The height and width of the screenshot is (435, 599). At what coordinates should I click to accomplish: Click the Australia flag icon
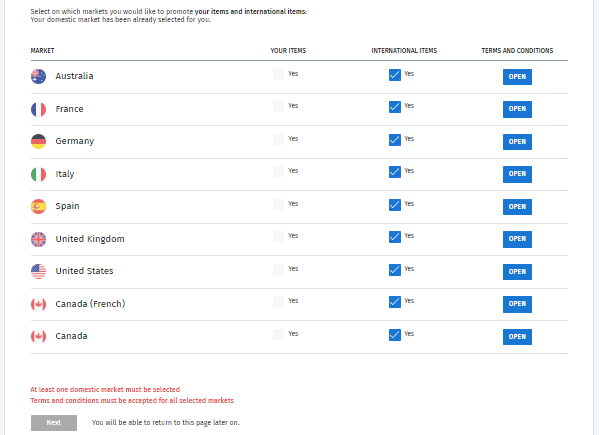(38, 76)
